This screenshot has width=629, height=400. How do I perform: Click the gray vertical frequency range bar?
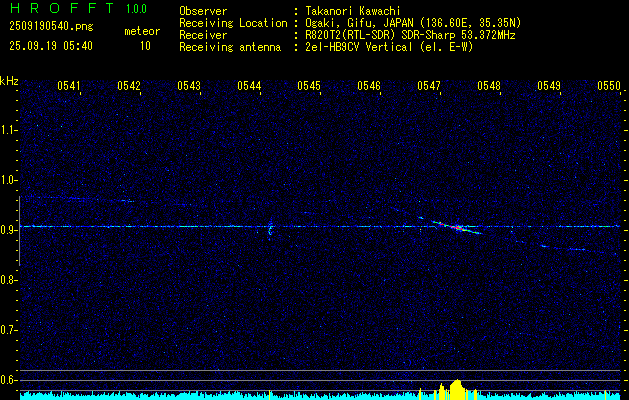point(19,231)
